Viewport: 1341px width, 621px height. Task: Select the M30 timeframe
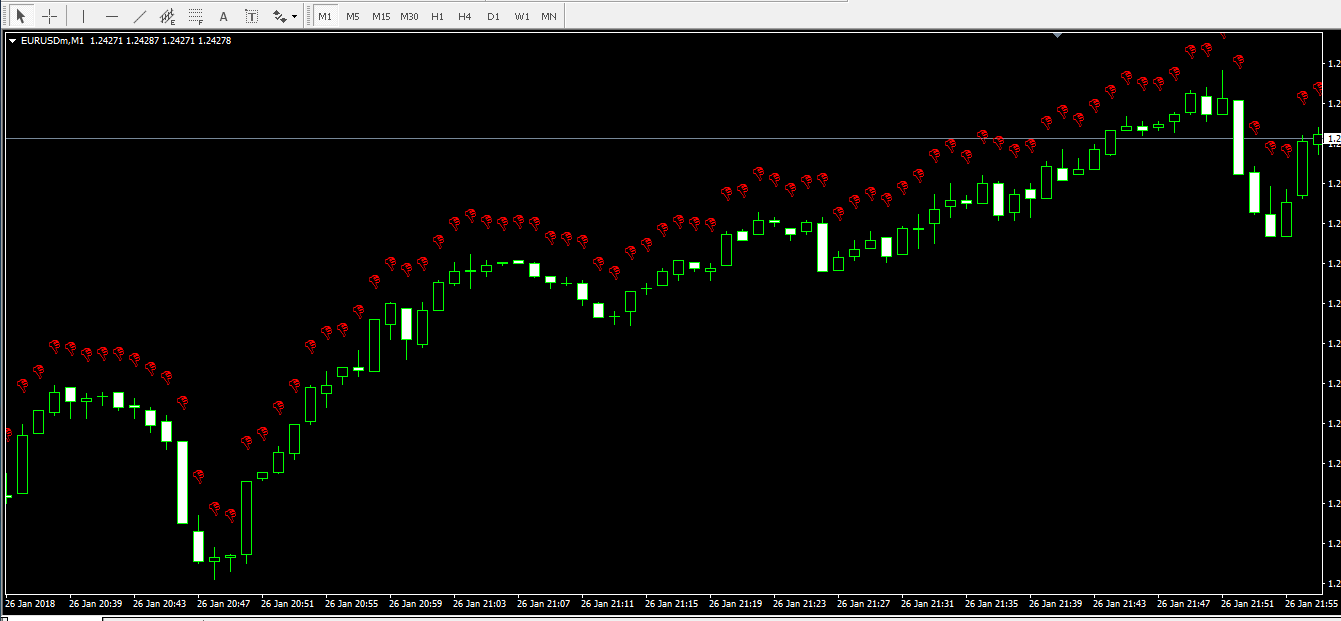point(409,16)
